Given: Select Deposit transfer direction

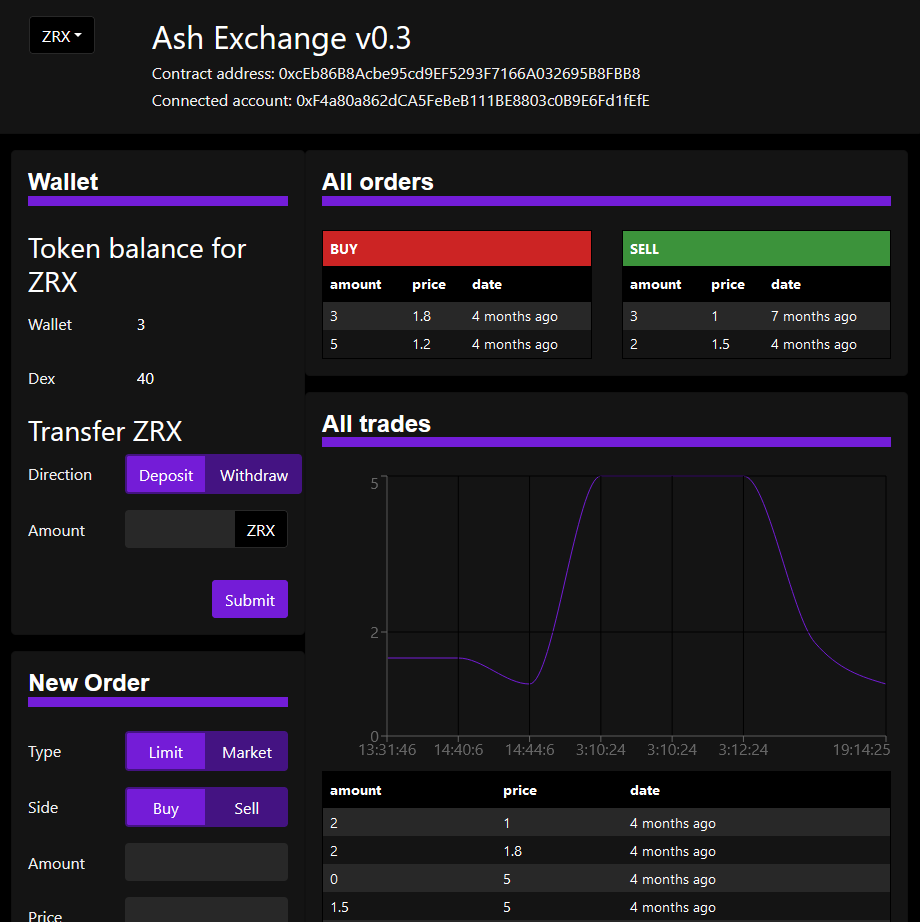Looking at the screenshot, I should coord(166,475).
